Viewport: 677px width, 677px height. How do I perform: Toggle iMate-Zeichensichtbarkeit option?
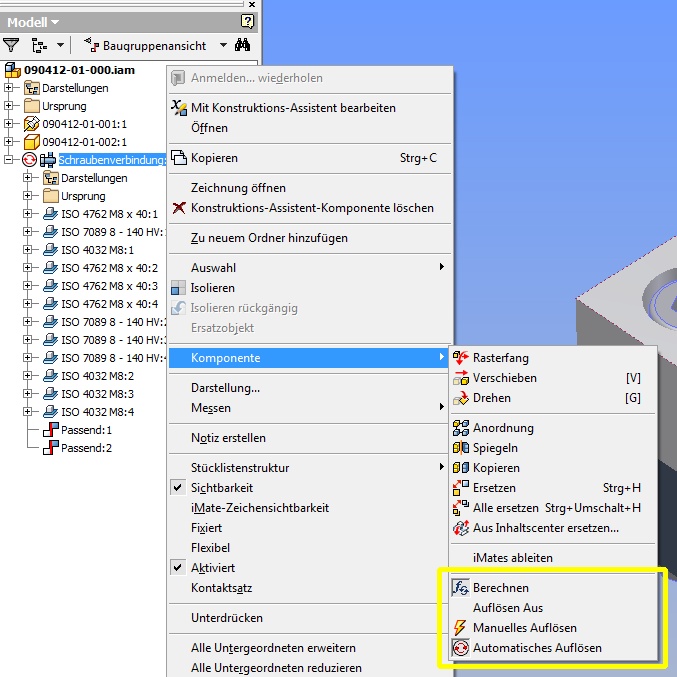pos(260,508)
